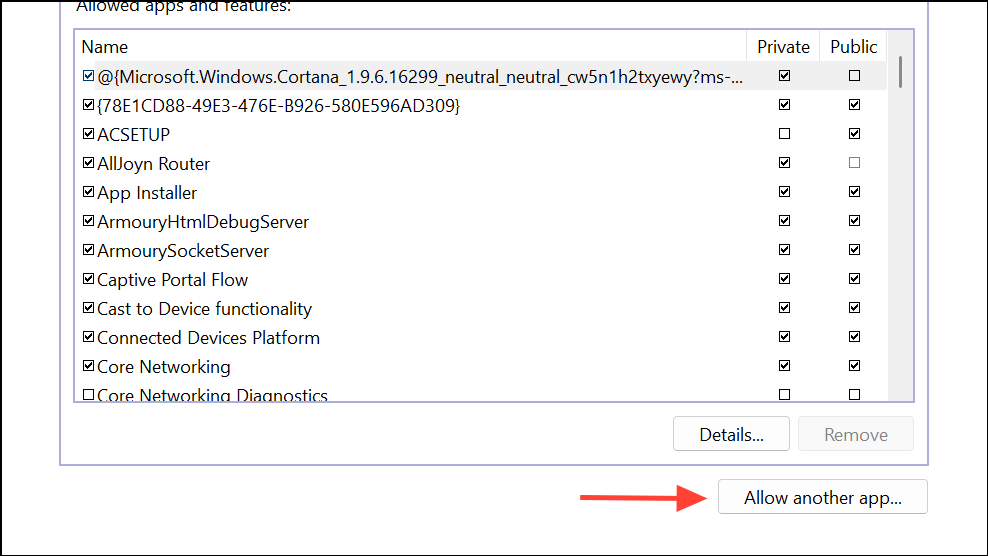Uncheck the ArmourySocketServer app checkbox

click(89, 250)
